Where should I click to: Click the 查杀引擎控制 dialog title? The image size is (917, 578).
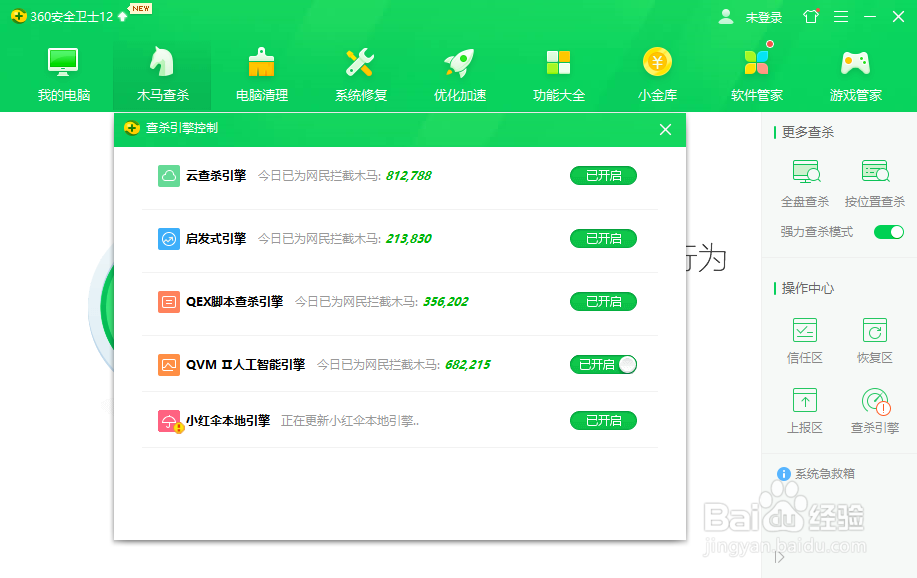[181, 128]
